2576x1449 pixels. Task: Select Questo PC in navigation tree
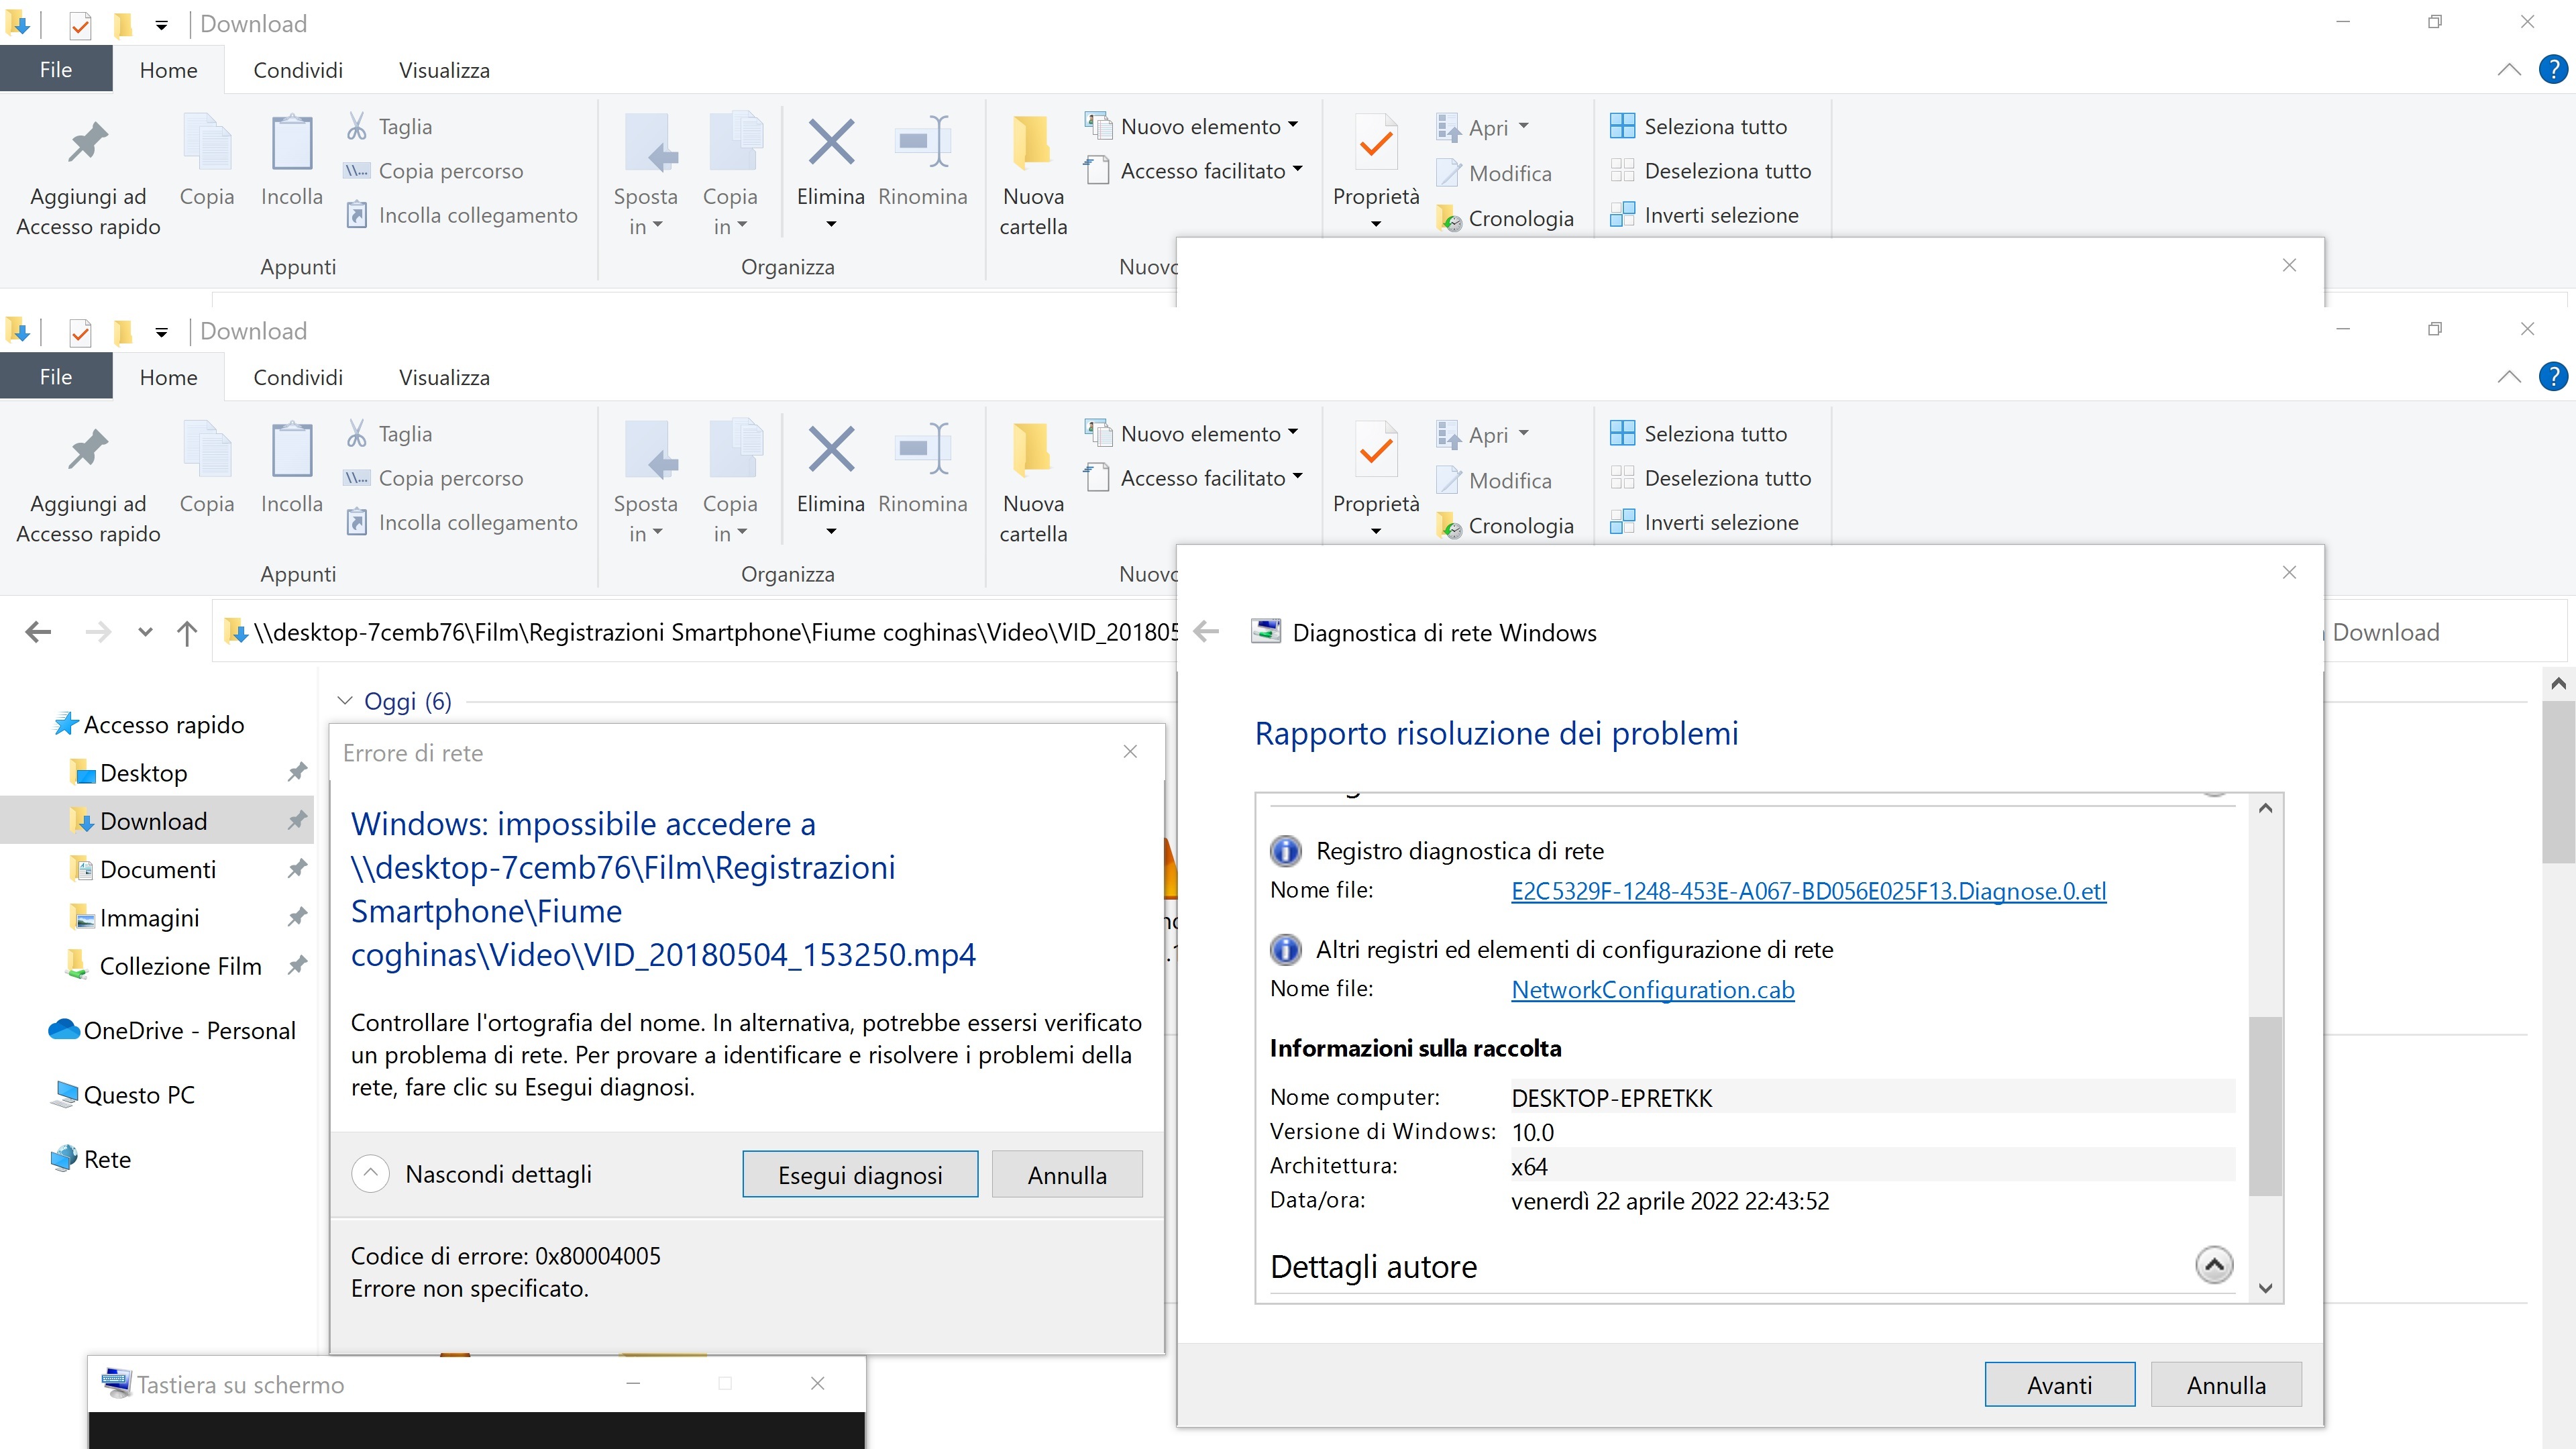(x=122, y=1095)
